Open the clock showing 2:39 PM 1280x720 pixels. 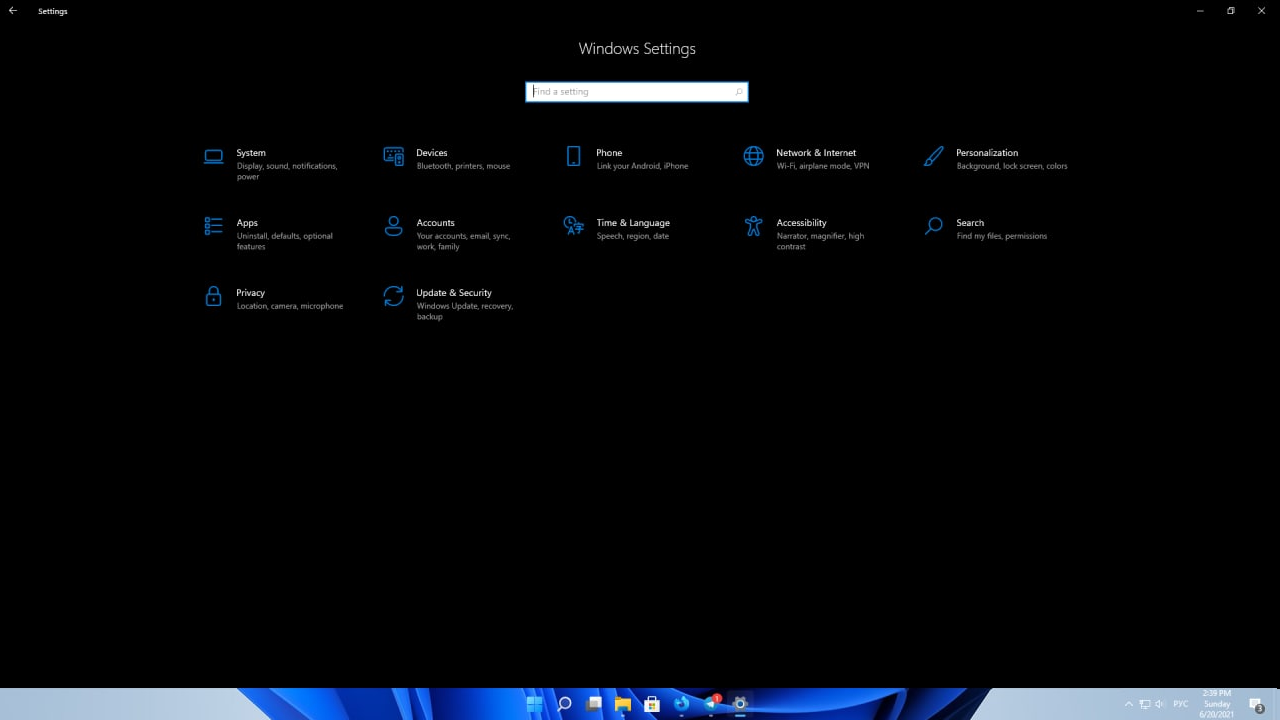(x=1217, y=704)
